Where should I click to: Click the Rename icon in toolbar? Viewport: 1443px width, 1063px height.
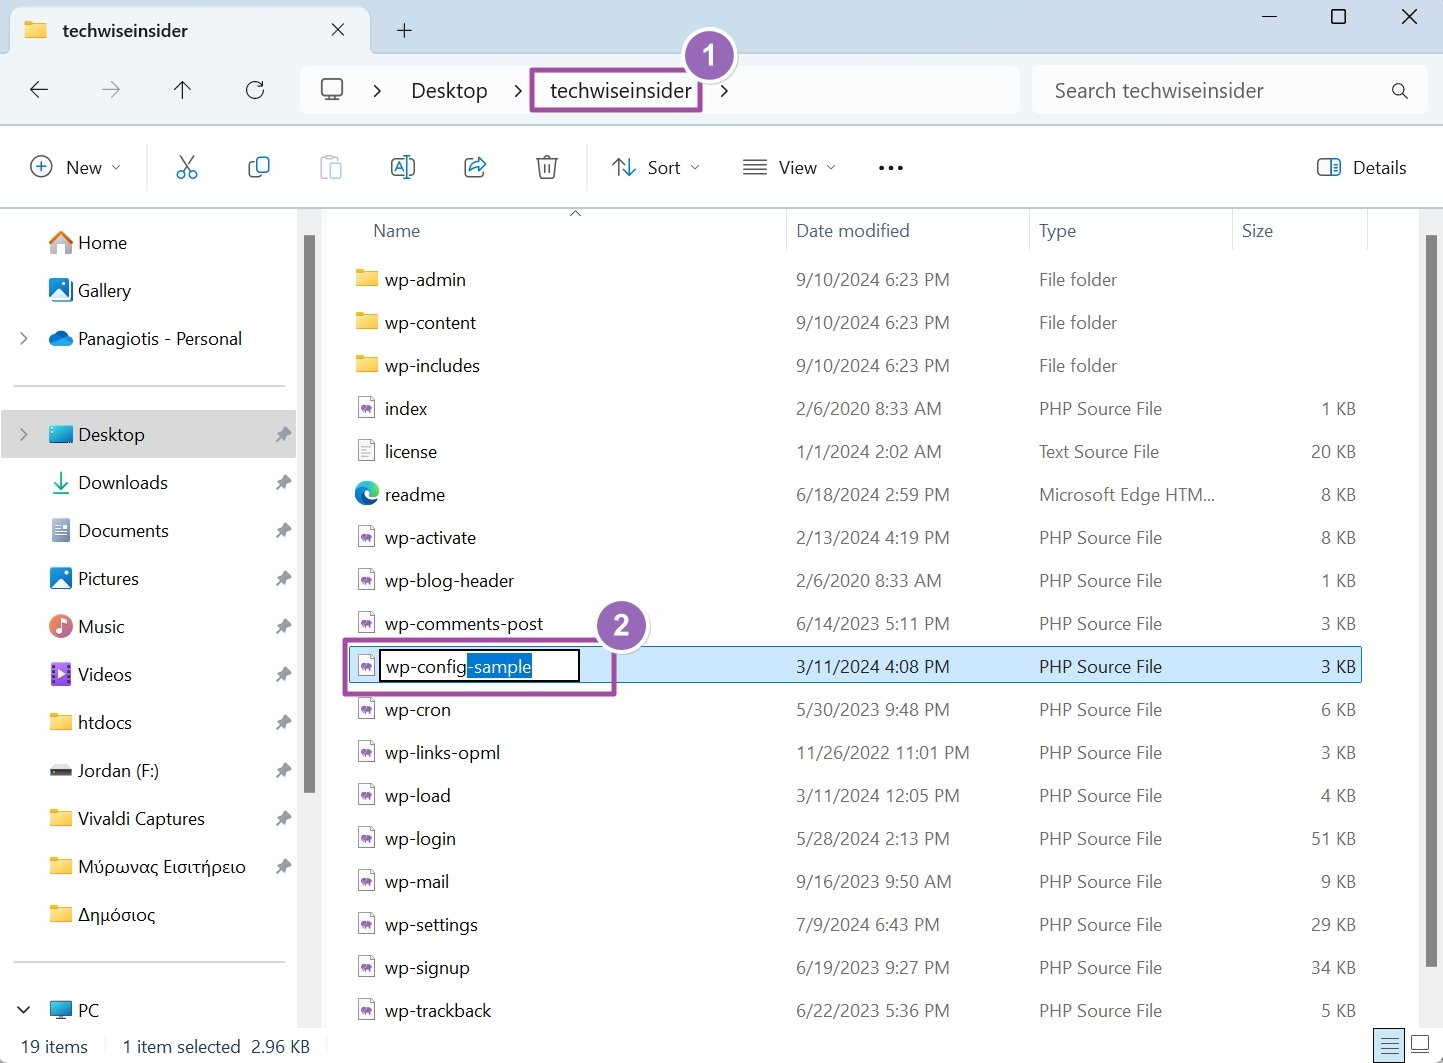[x=402, y=167]
